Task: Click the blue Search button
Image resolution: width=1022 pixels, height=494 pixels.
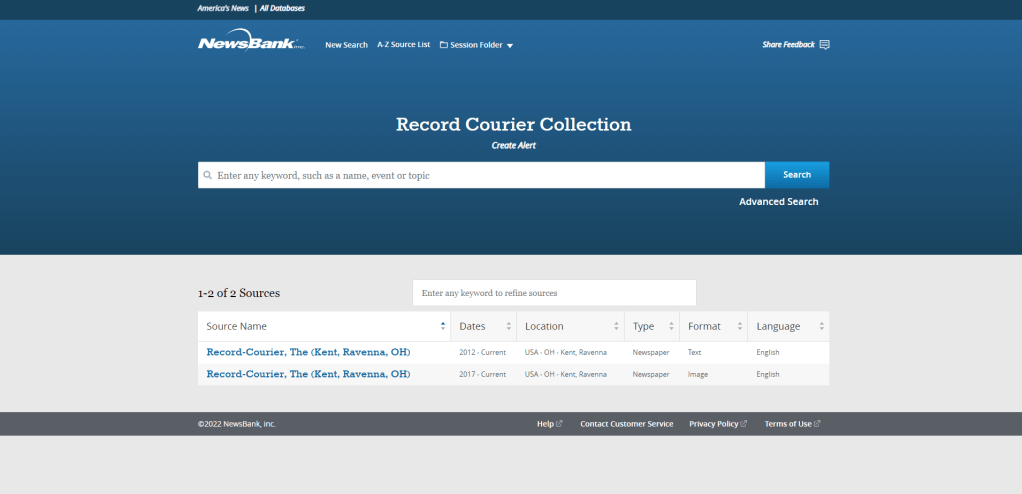Action: pos(797,175)
